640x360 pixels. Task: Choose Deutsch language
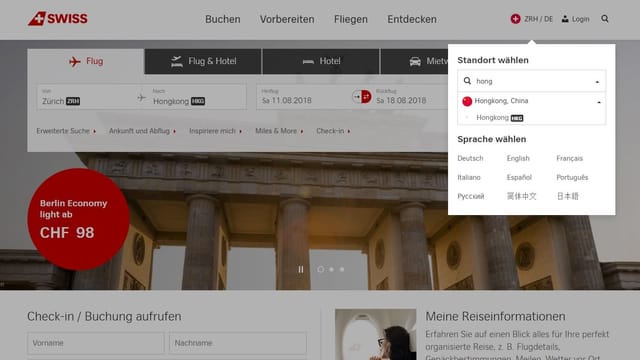(x=470, y=158)
